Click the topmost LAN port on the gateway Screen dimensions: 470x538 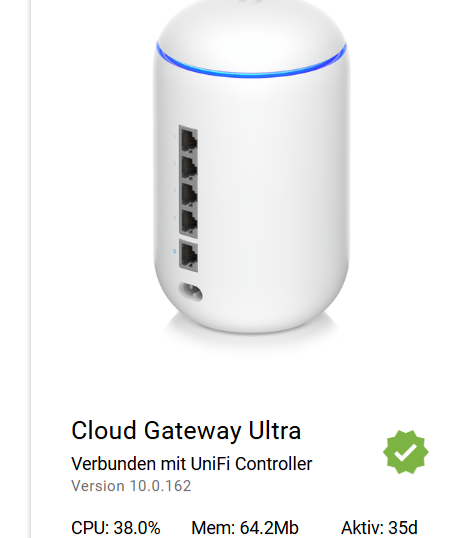click(188, 140)
